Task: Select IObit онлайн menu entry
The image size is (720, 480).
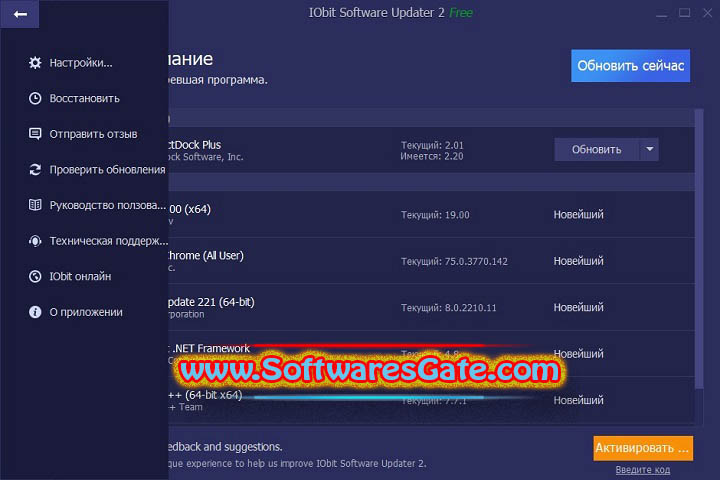Action: coord(80,277)
